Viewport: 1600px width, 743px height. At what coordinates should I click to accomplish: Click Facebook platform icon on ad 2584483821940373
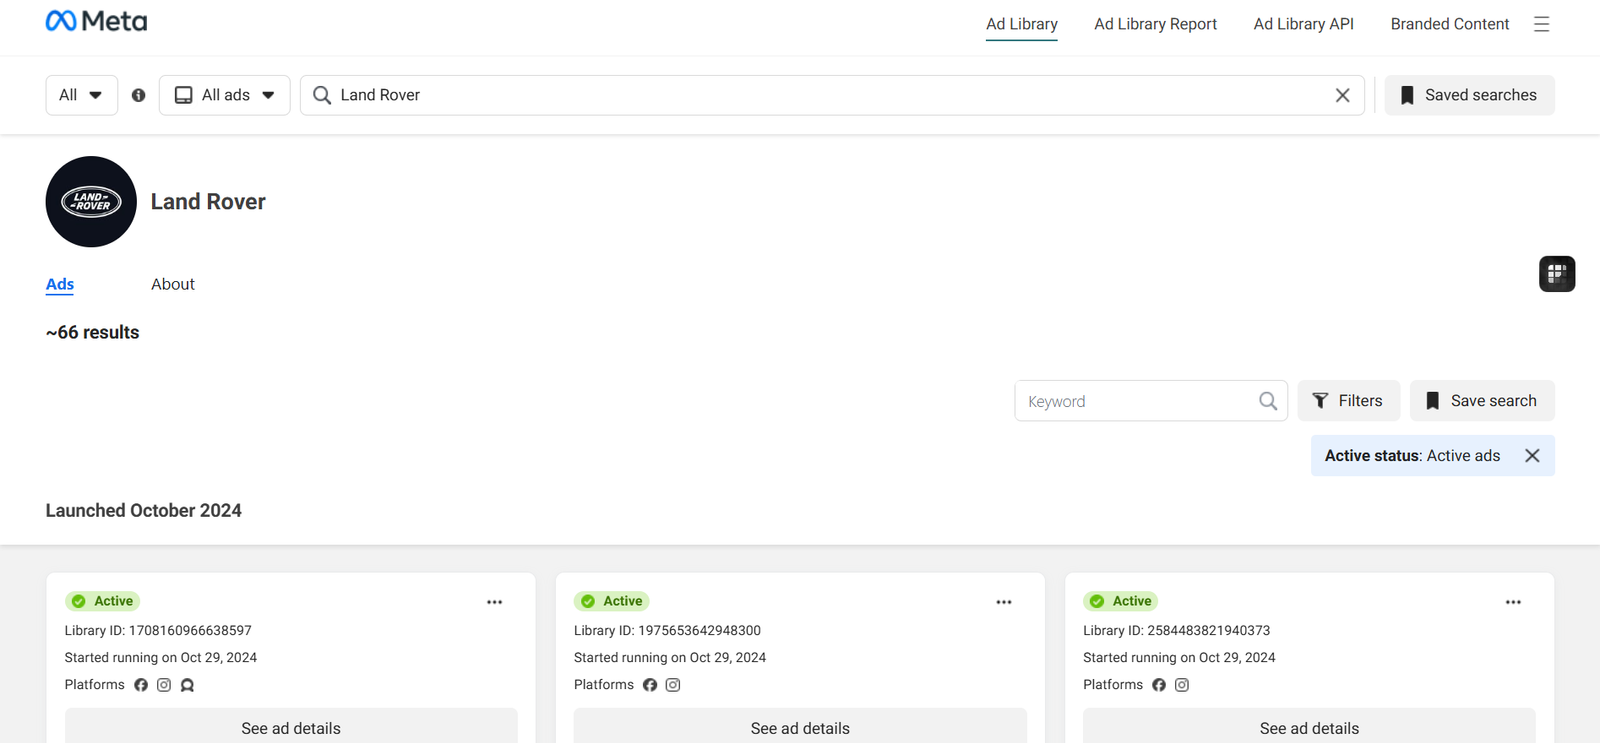click(1159, 685)
